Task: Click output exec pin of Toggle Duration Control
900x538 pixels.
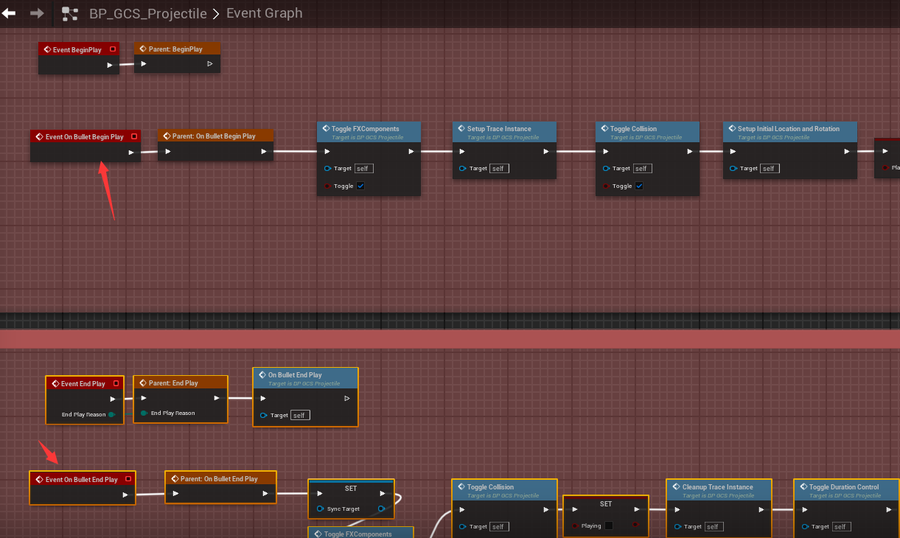Action: click(x=889, y=509)
